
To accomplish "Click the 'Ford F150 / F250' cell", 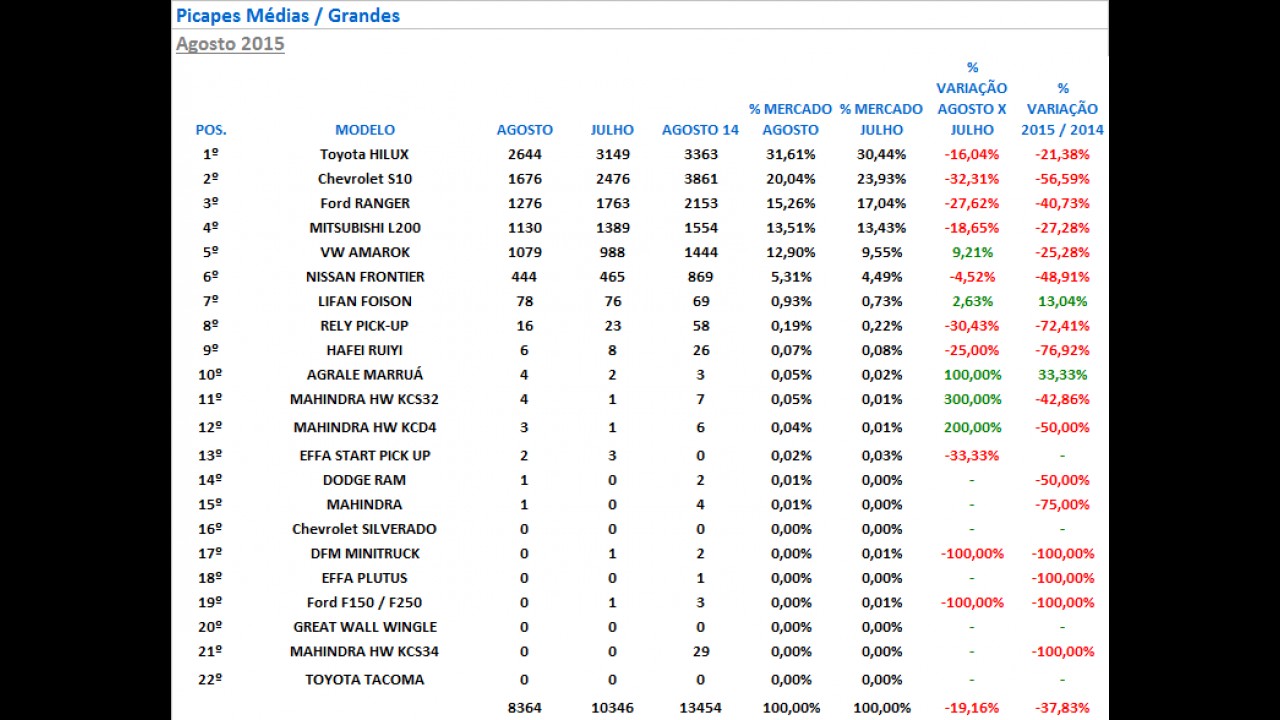I will pos(365,602).
